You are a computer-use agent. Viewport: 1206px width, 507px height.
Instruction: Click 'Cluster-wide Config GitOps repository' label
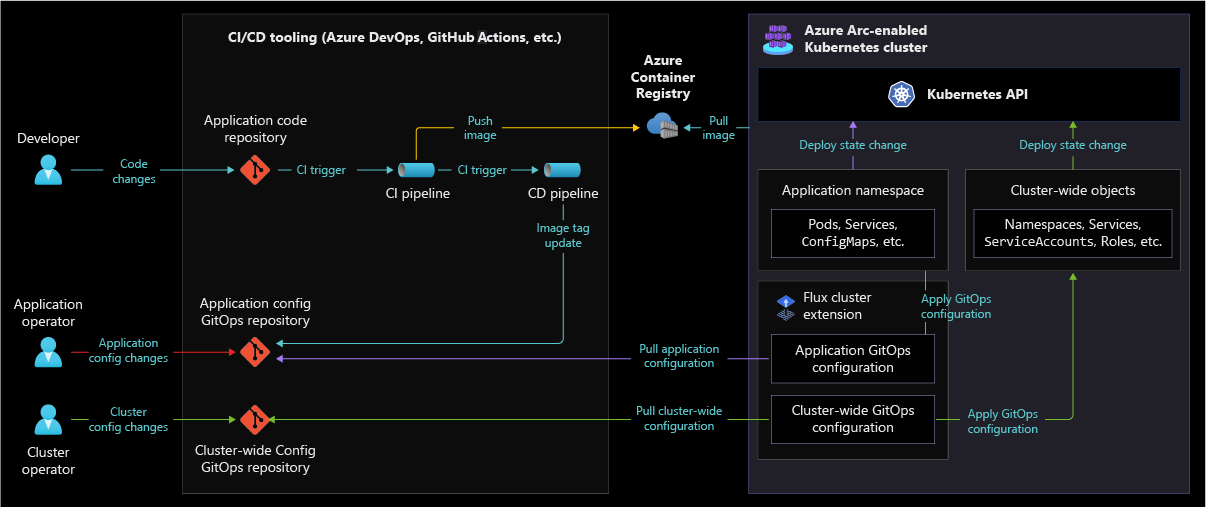pyautogui.click(x=255, y=459)
